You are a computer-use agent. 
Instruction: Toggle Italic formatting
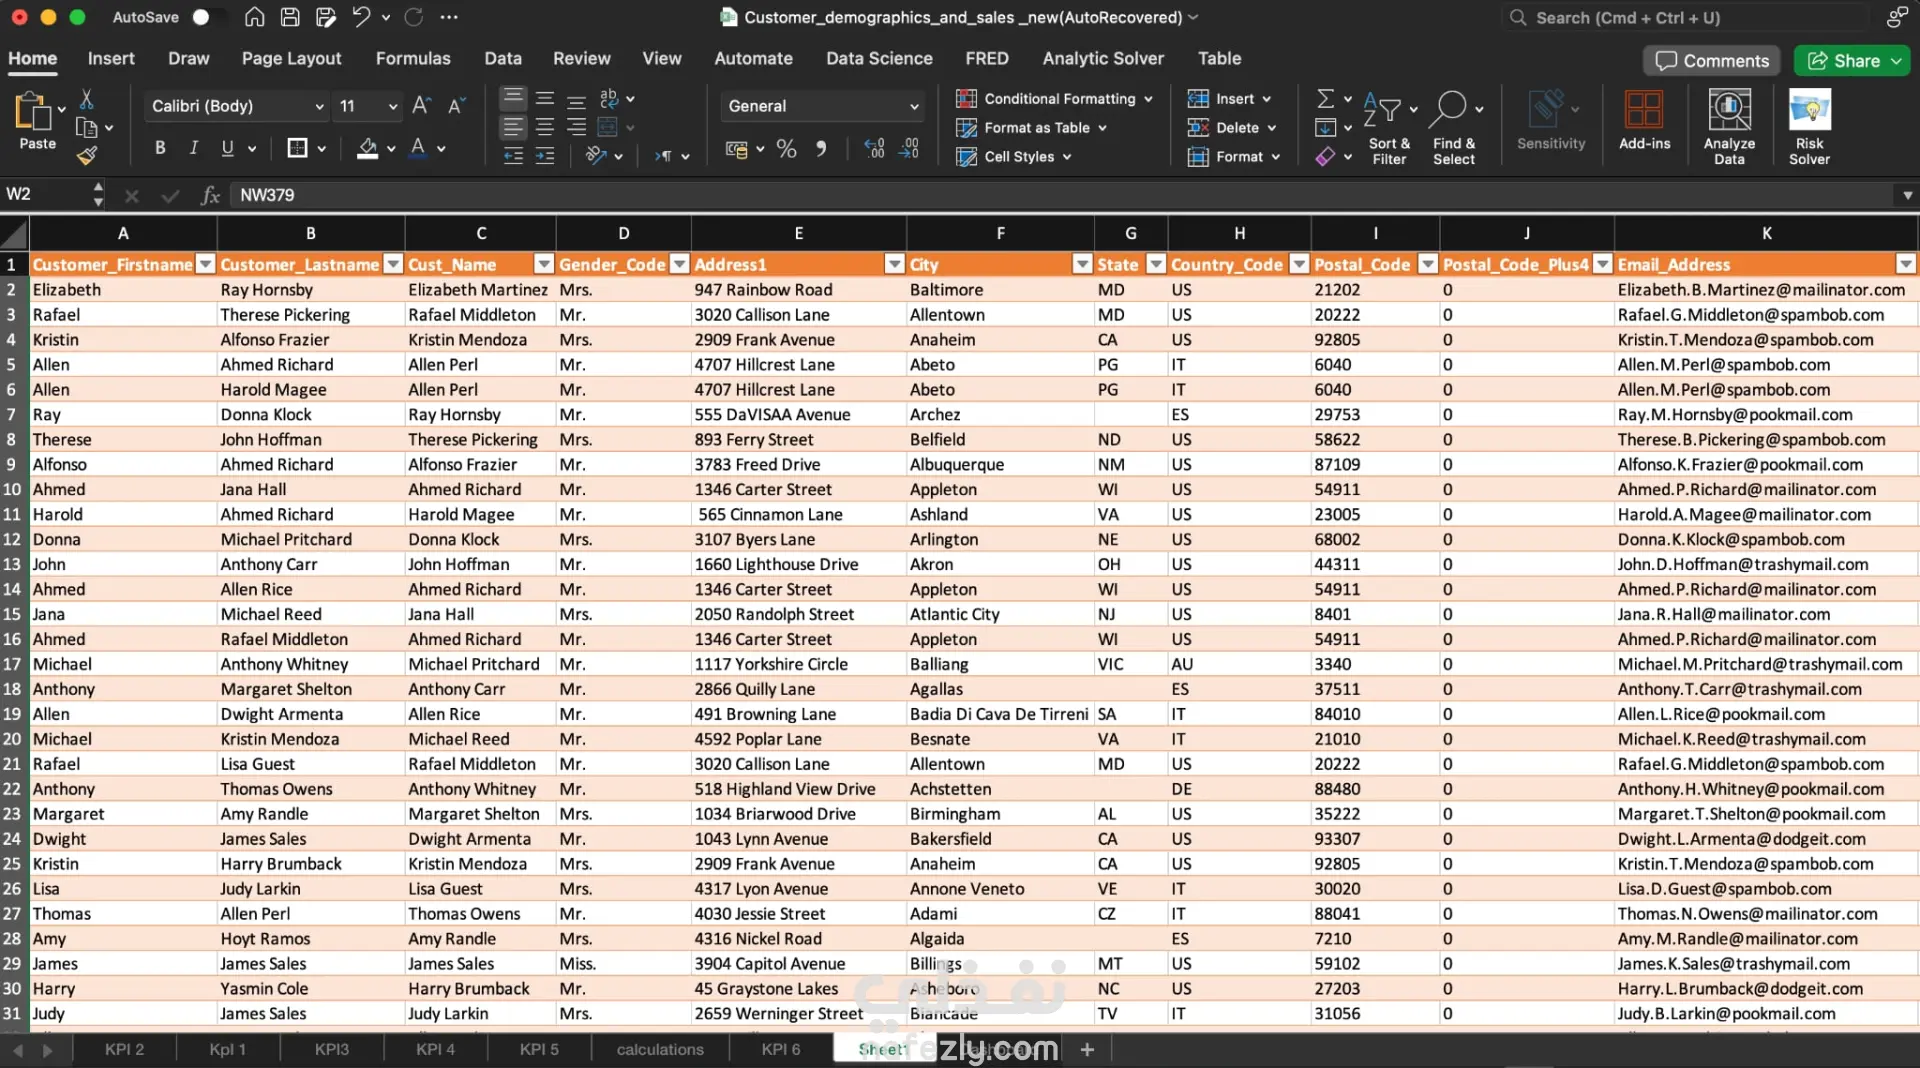click(x=194, y=148)
